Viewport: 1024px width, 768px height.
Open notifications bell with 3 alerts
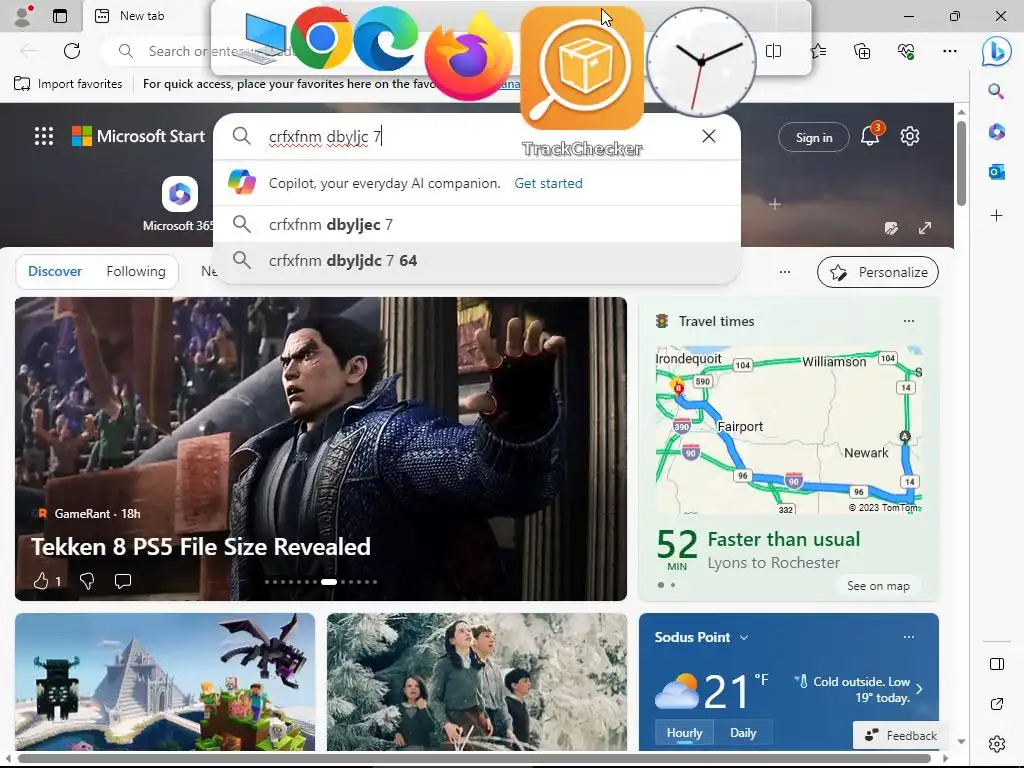click(x=870, y=135)
